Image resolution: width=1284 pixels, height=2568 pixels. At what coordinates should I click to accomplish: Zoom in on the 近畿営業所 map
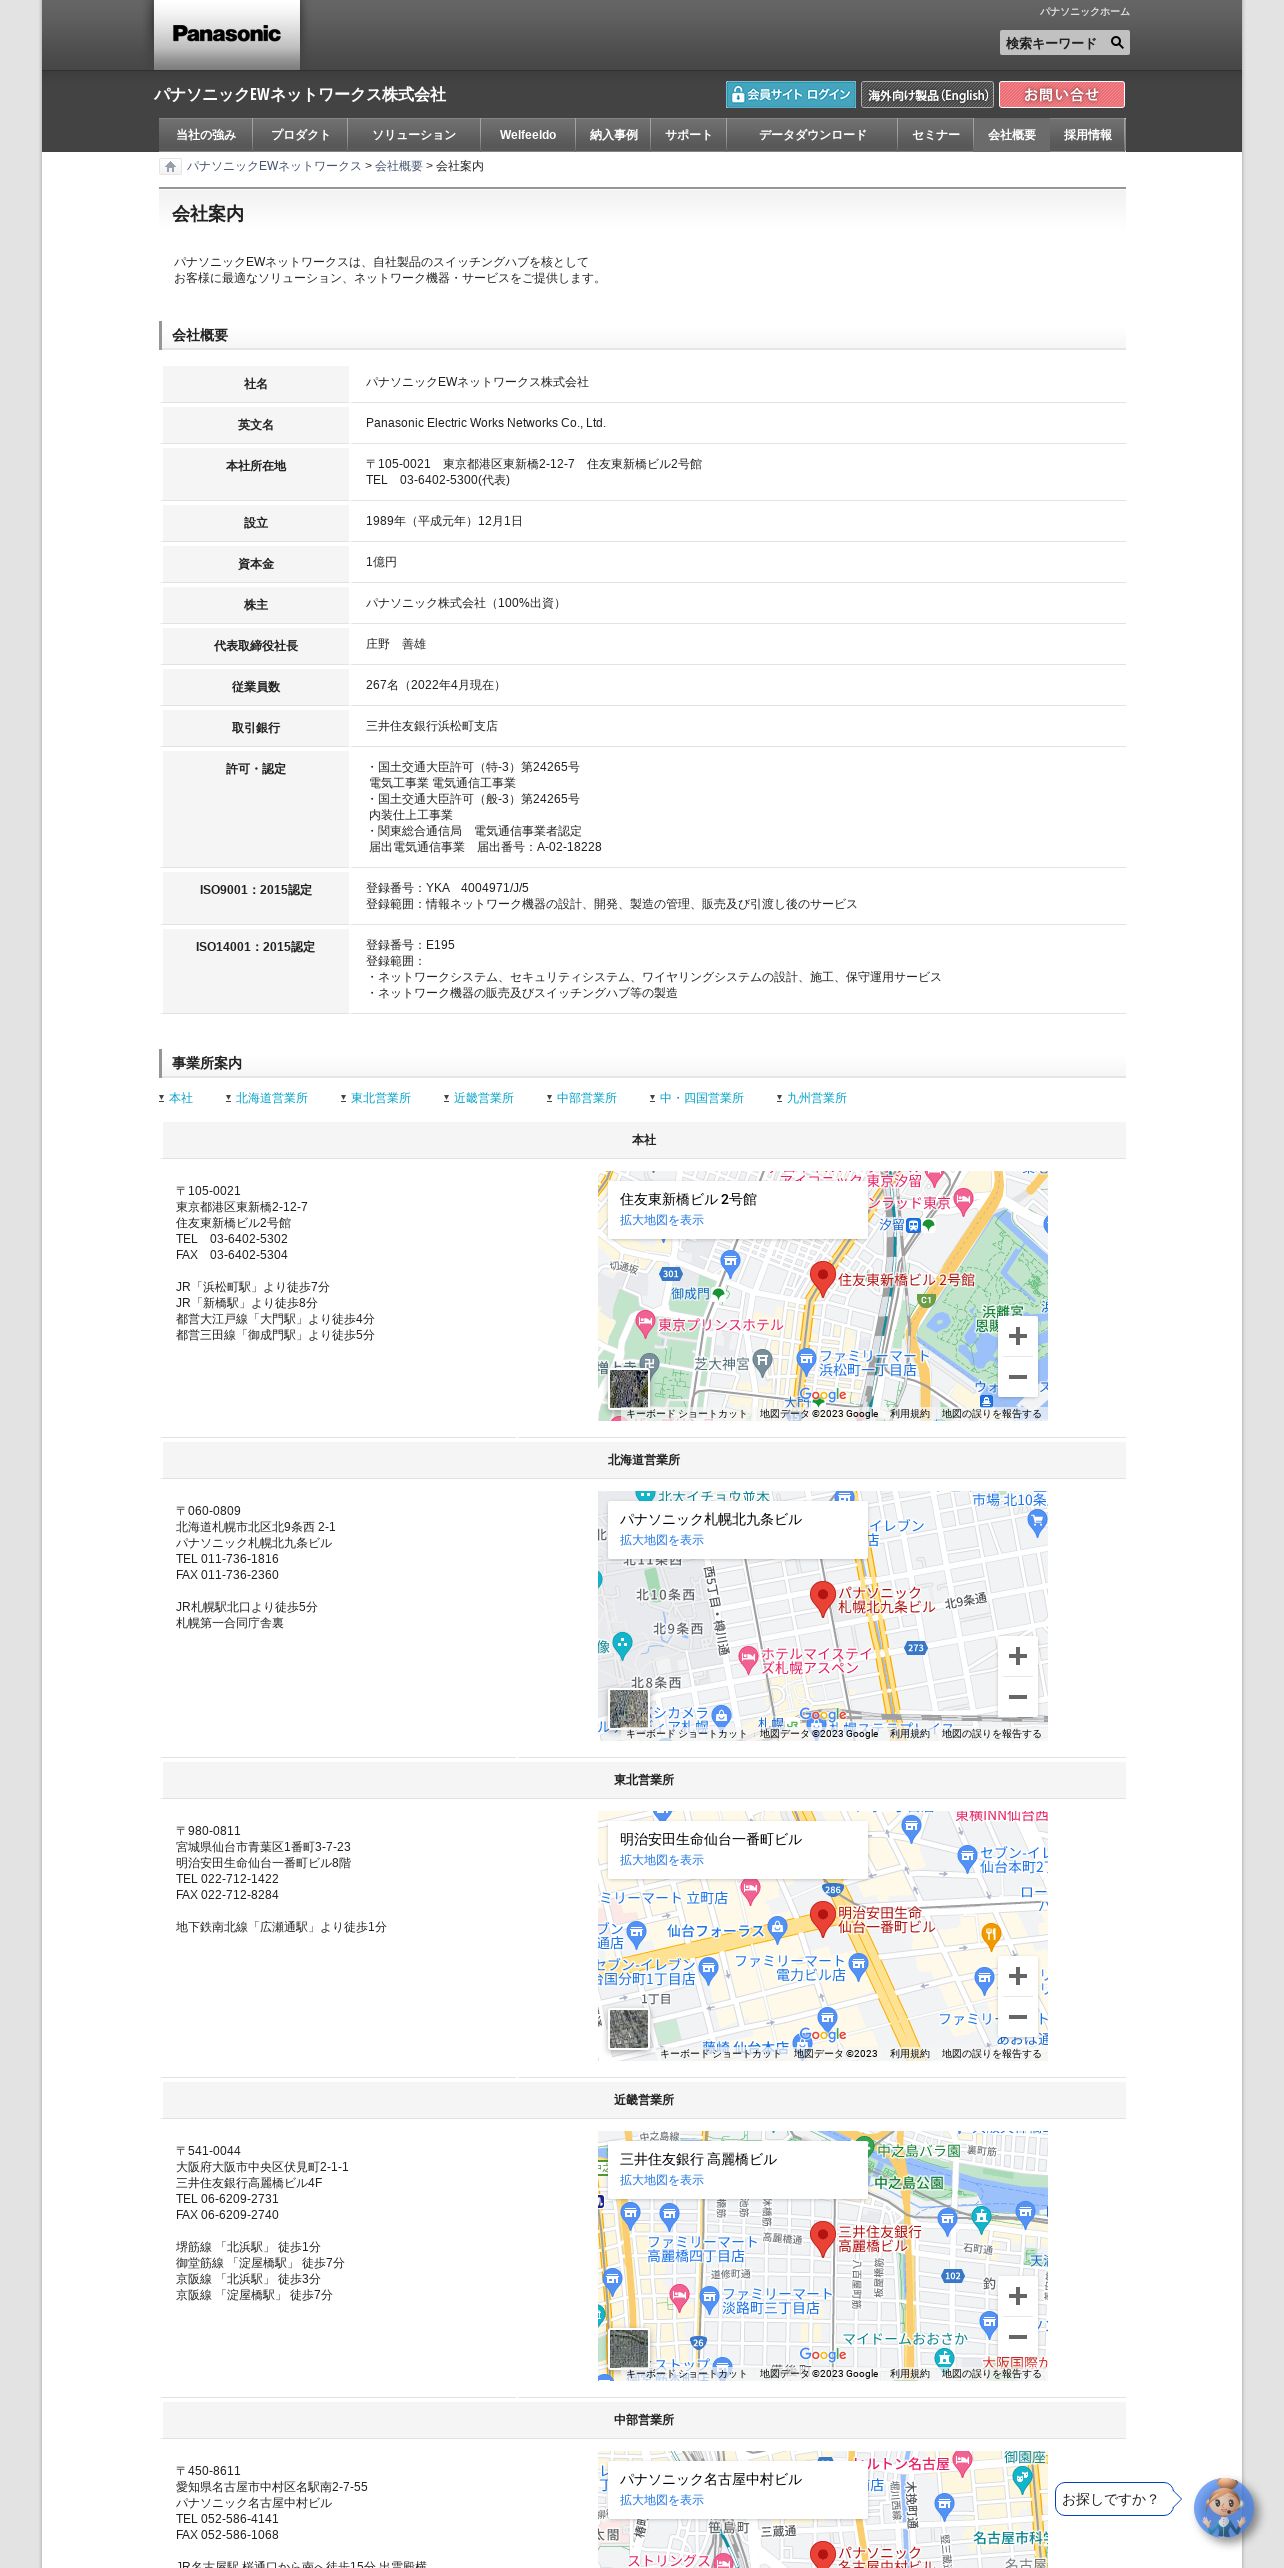[x=1018, y=2296]
